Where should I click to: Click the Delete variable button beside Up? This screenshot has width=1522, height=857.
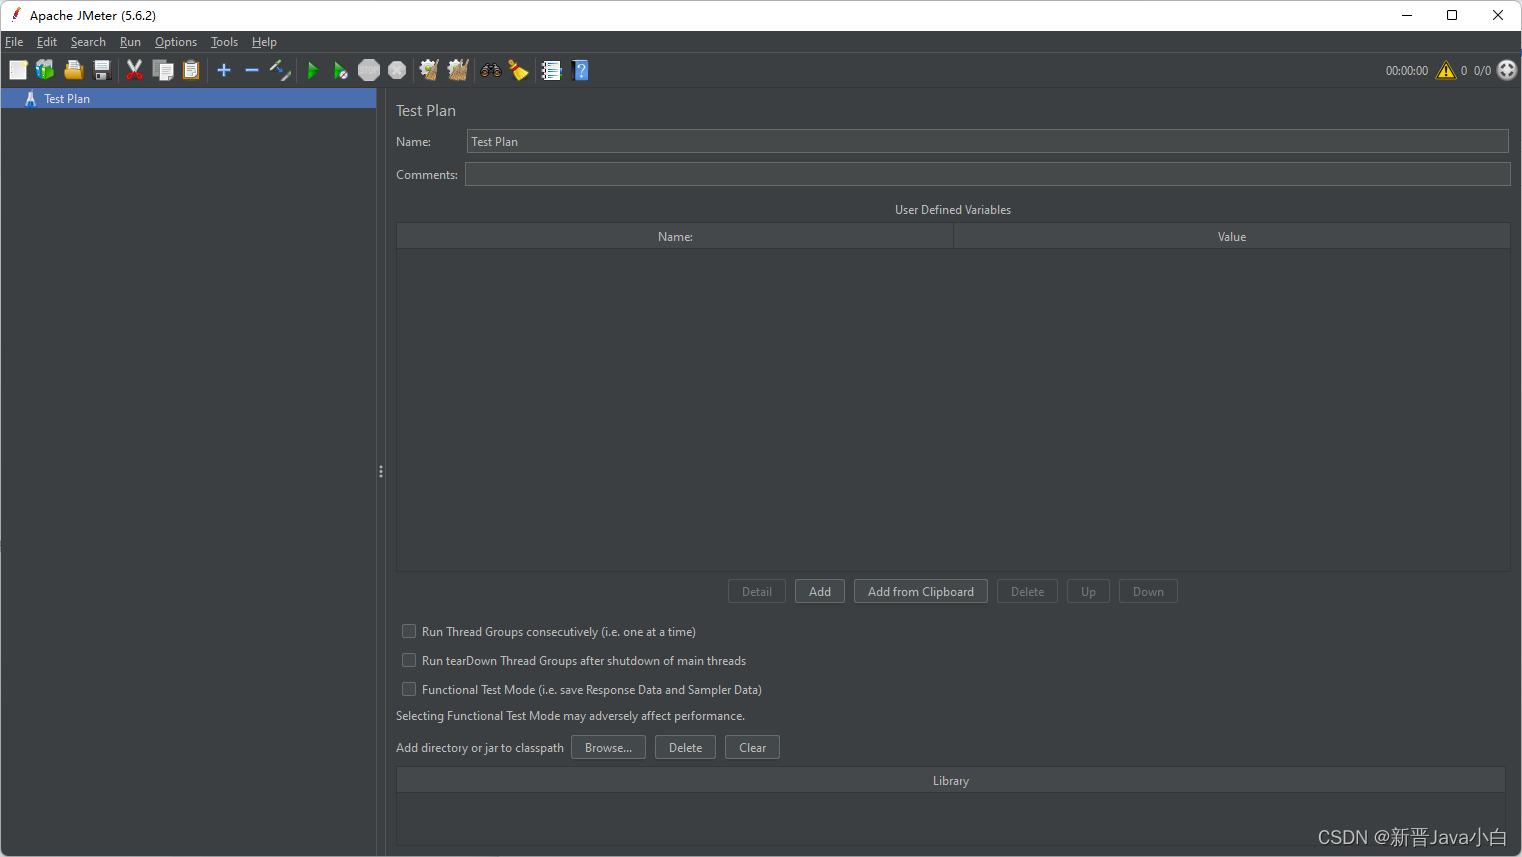[1027, 591]
